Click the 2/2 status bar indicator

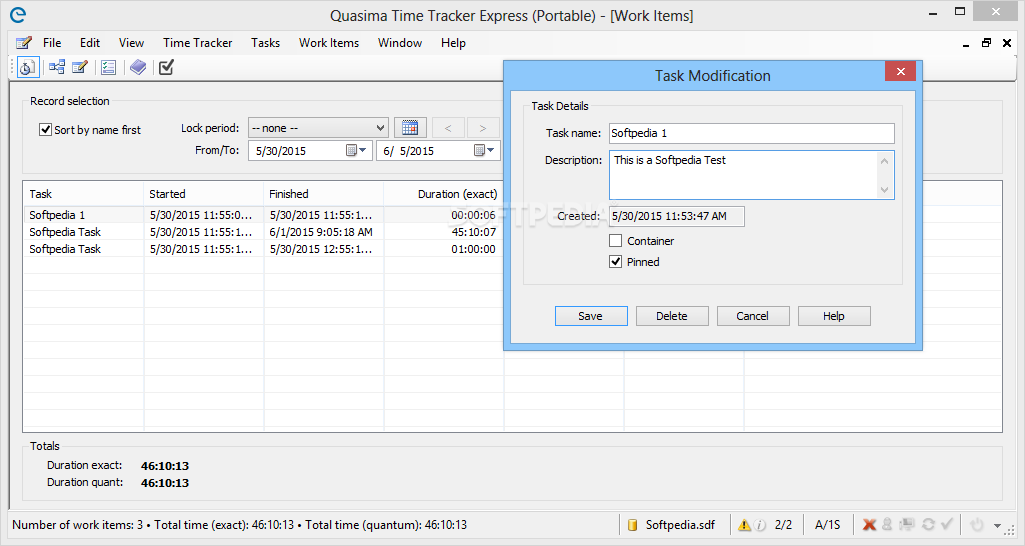pyautogui.click(x=783, y=525)
